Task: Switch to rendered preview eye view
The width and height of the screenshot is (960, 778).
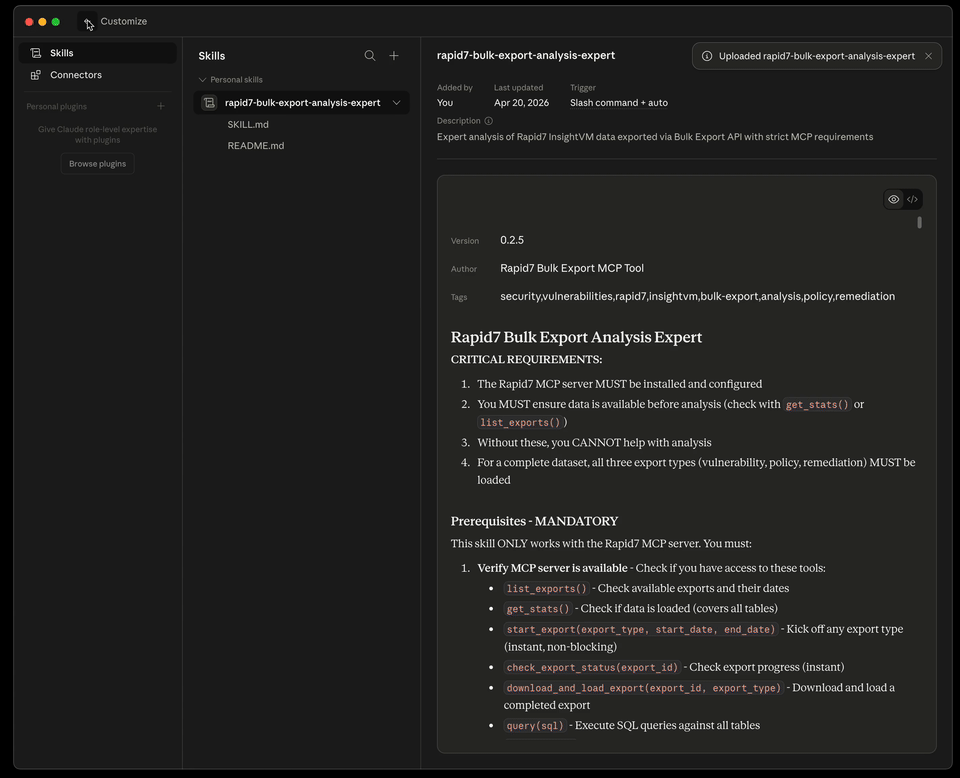Action: [x=894, y=199]
